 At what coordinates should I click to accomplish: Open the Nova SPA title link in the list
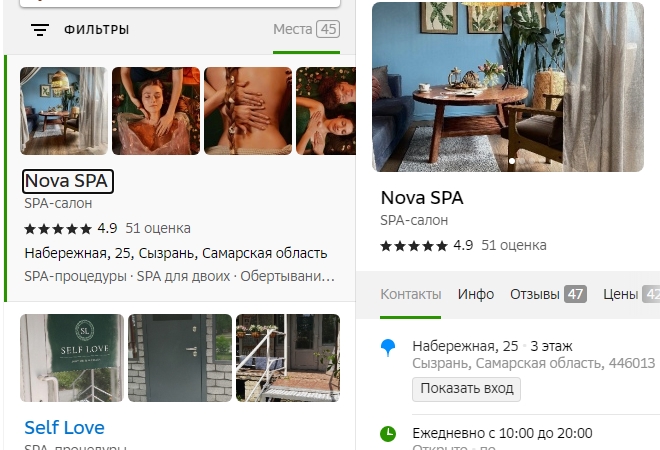pos(67,181)
